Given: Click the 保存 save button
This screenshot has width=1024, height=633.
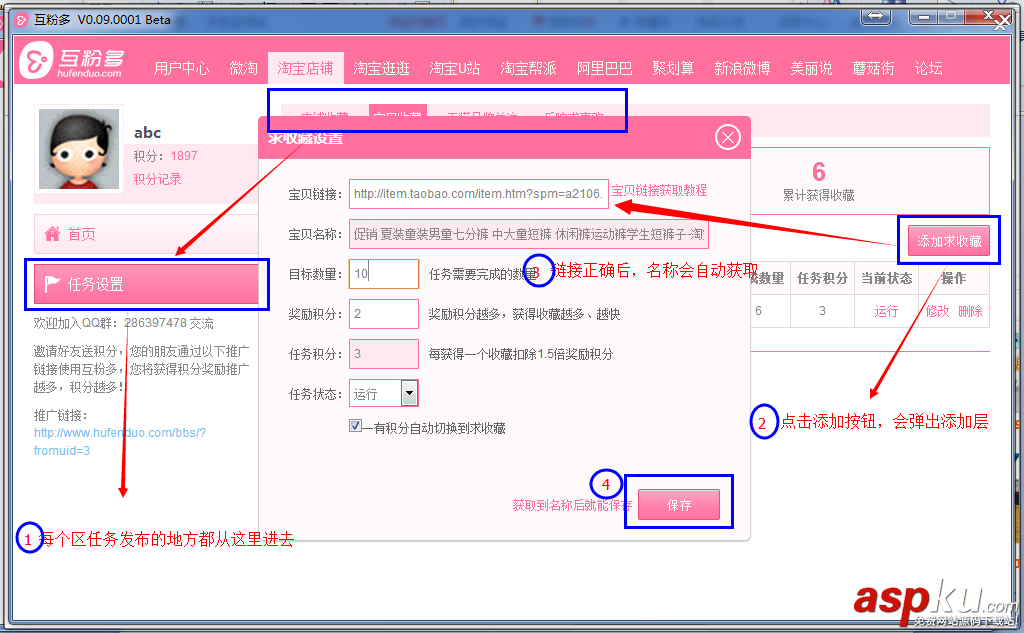Looking at the screenshot, I should pyautogui.click(x=679, y=506).
